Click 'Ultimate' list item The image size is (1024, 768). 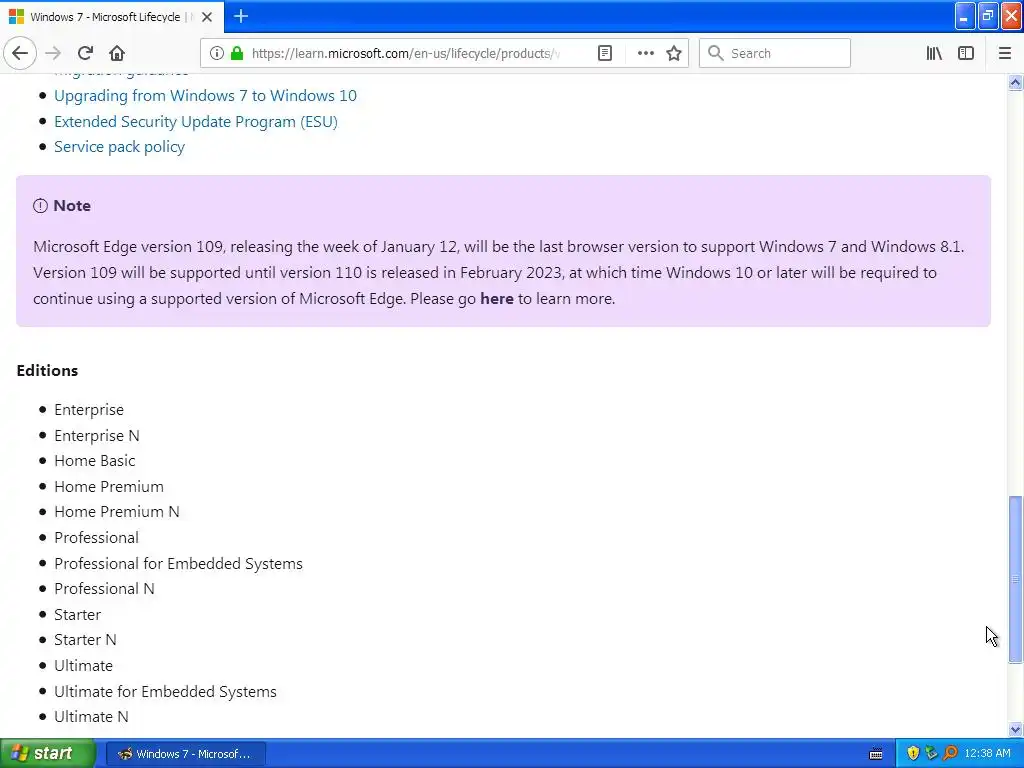pyautogui.click(x=84, y=666)
